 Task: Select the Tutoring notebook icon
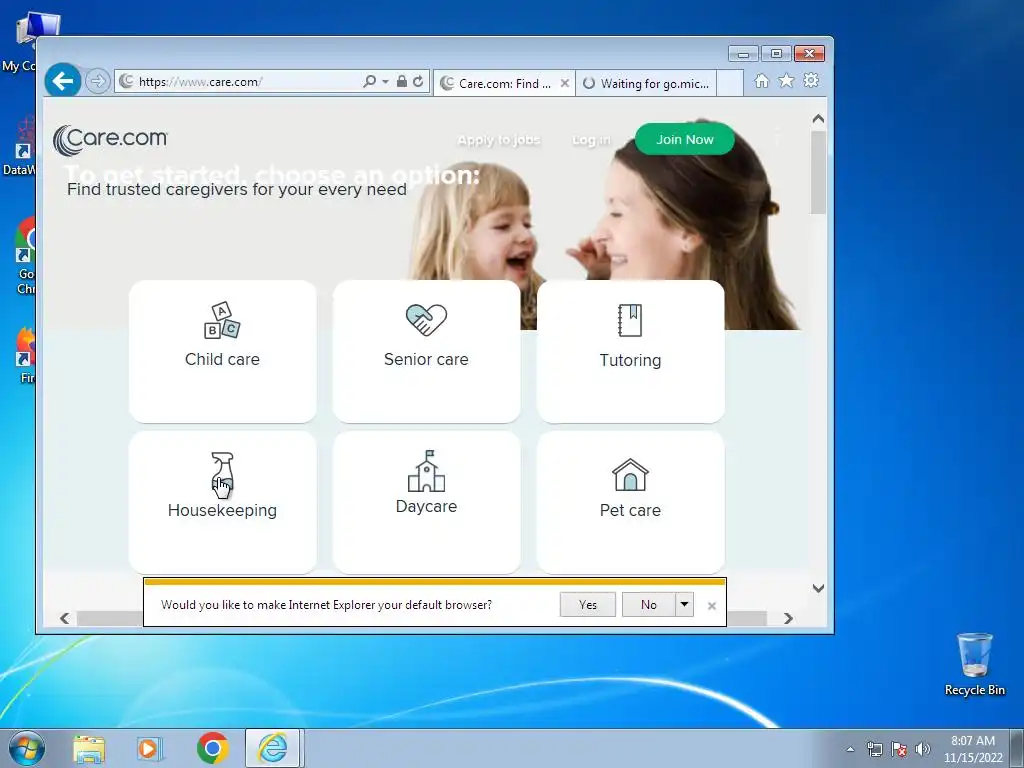point(630,321)
